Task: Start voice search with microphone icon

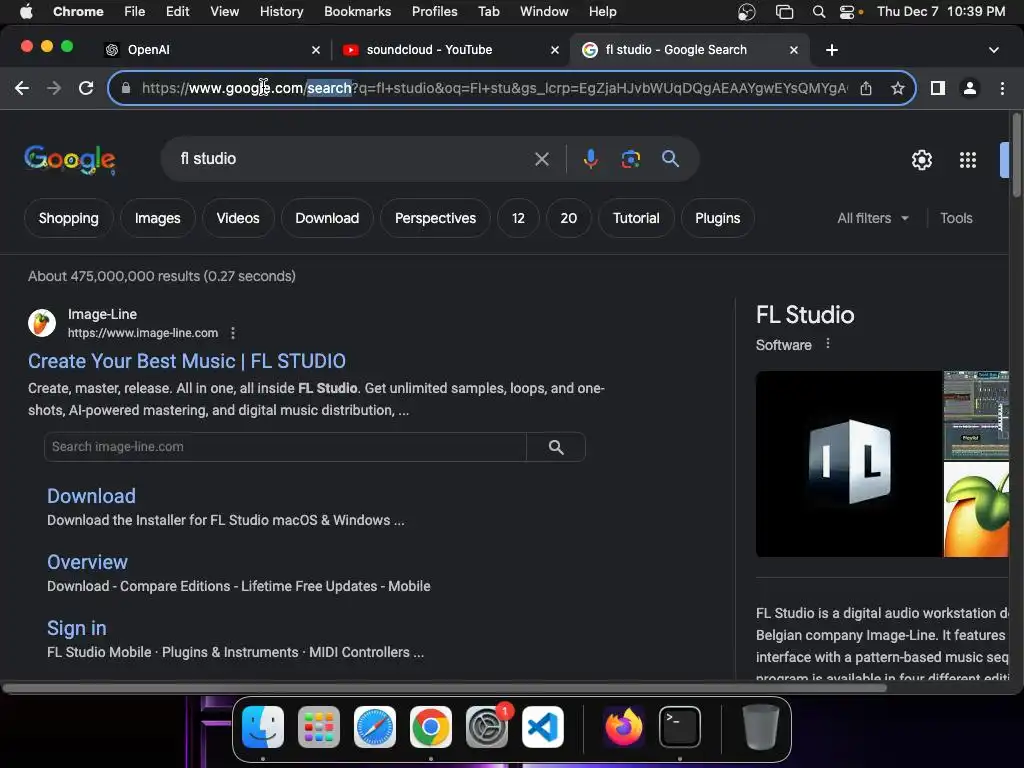Action: 590,159
